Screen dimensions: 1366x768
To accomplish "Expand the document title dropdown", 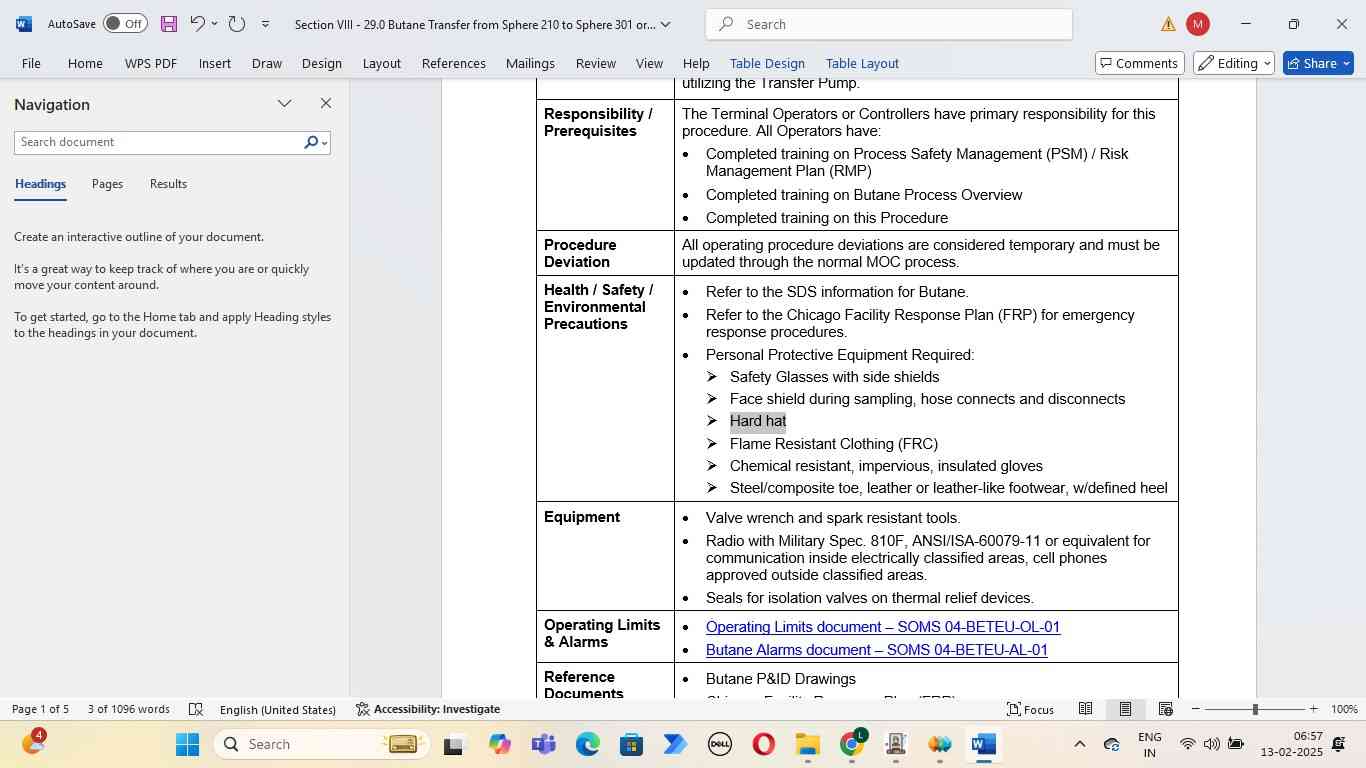I will point(666,24).
